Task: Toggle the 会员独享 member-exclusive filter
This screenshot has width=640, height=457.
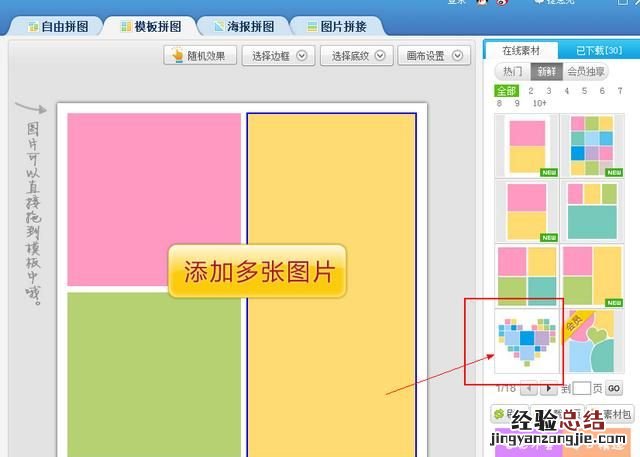Action: tap(586, 72)
